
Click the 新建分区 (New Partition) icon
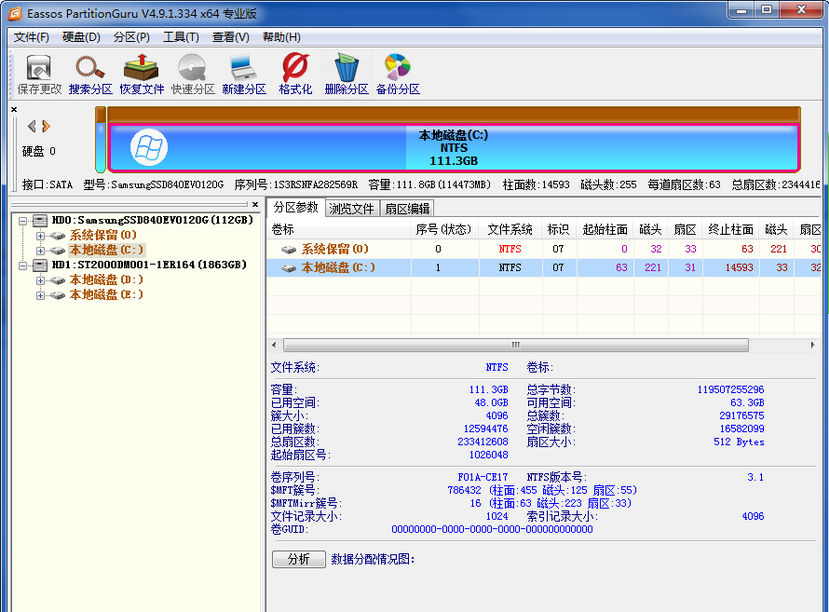(x=242, y=72)
